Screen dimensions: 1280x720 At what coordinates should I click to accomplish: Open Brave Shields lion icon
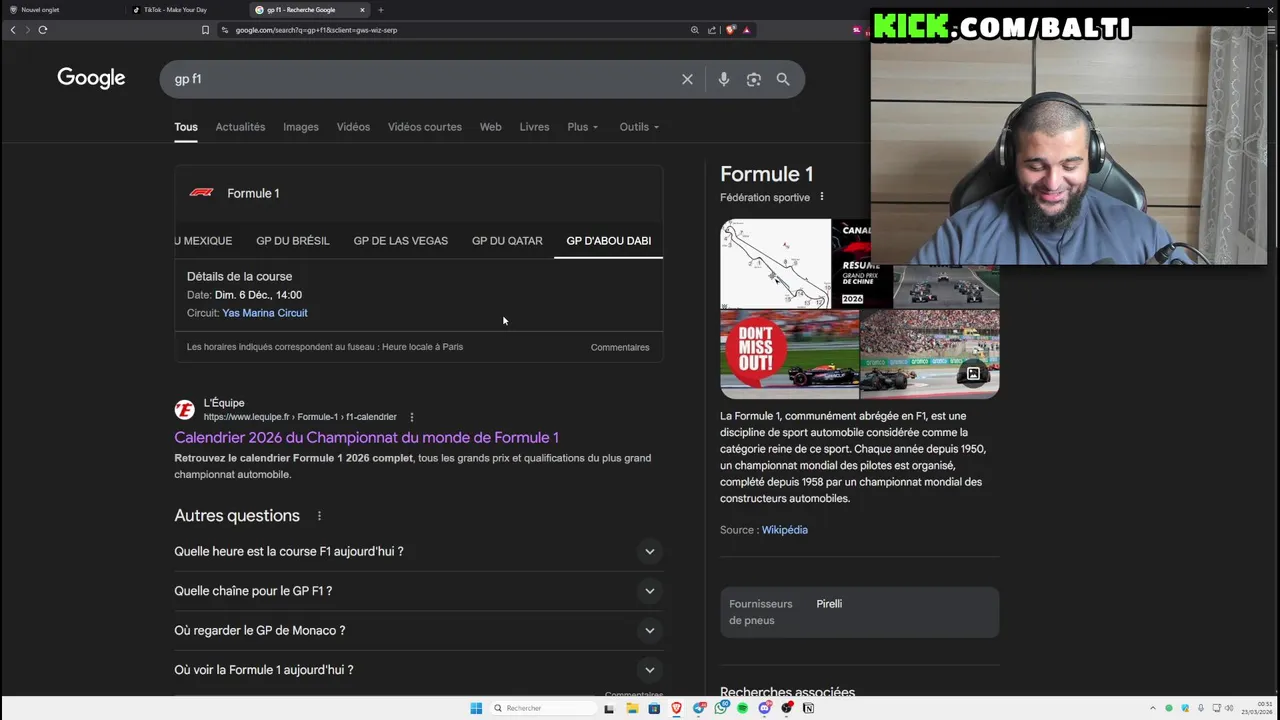click(x=730, y=30)
